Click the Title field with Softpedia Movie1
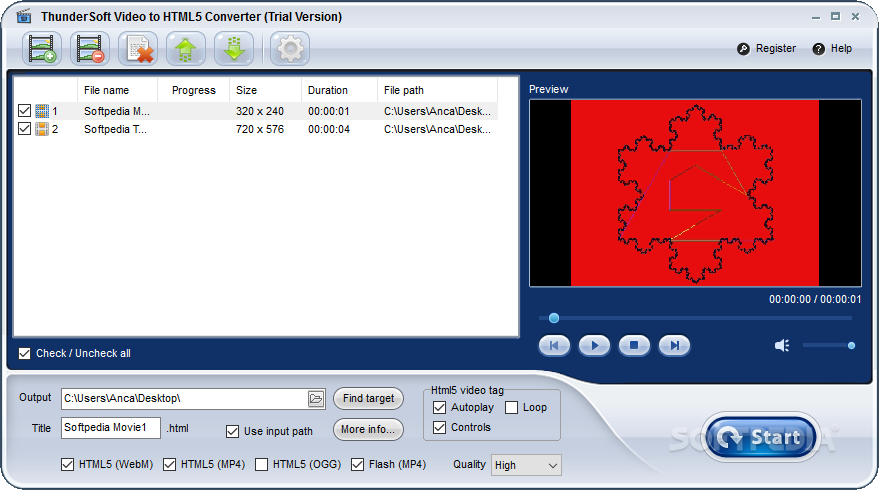879x490 pixels. click(111, 428)
